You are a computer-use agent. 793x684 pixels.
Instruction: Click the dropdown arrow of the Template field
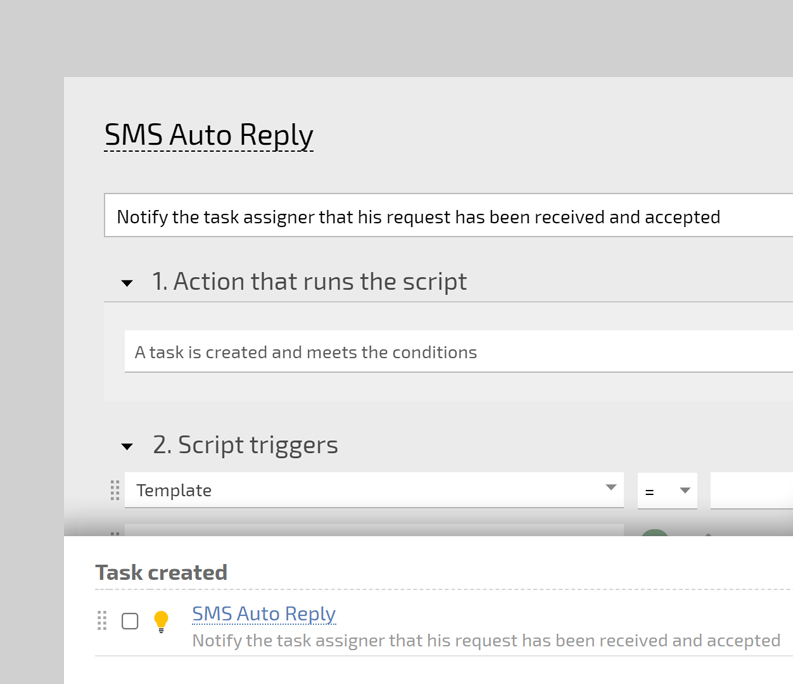pos(610,488)
